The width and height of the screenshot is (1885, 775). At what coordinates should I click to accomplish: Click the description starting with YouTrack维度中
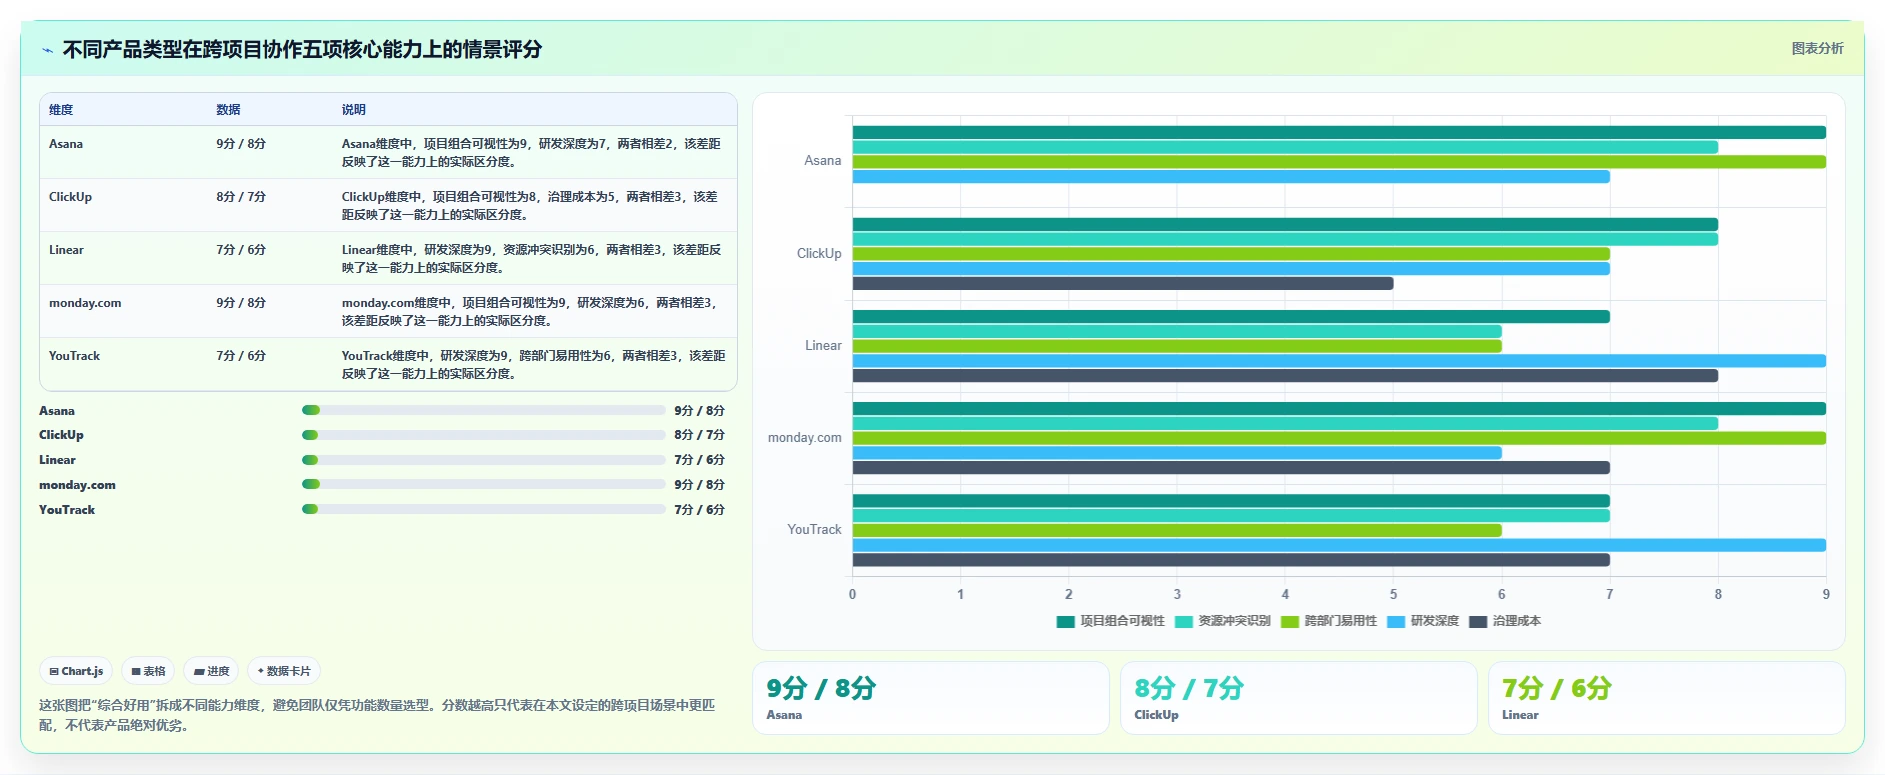click(x=534, y=364)
